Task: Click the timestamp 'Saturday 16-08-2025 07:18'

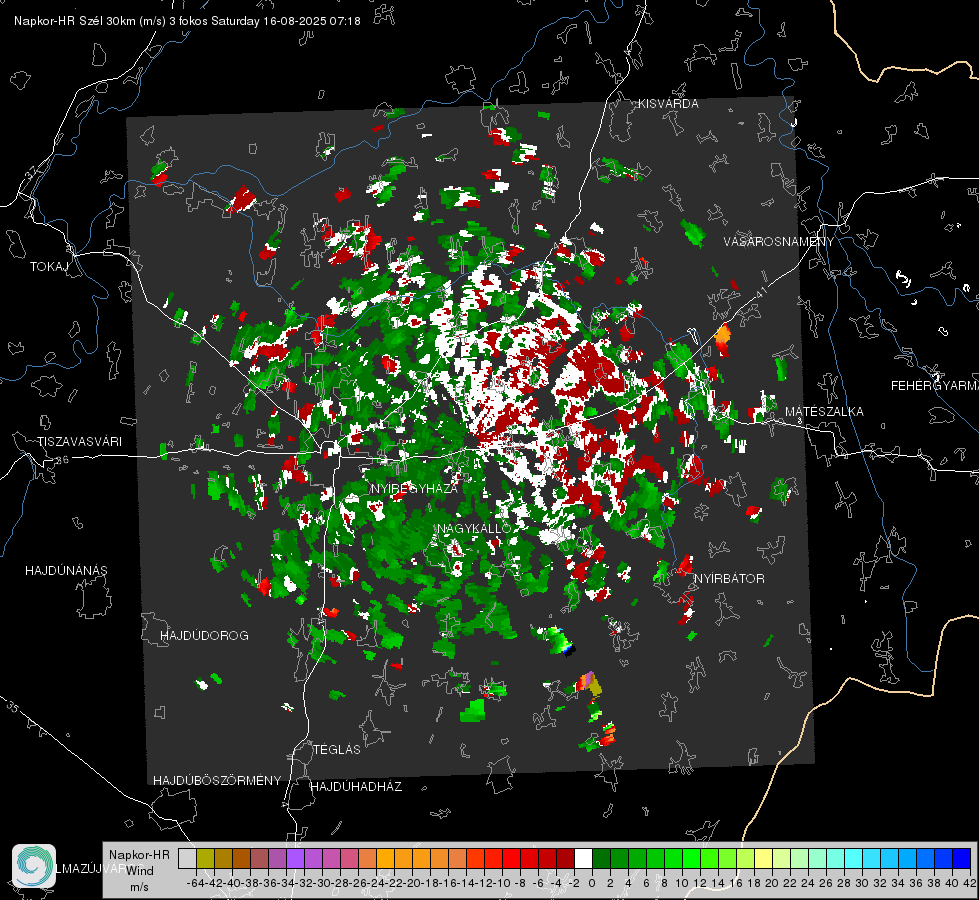Action: 285,21
